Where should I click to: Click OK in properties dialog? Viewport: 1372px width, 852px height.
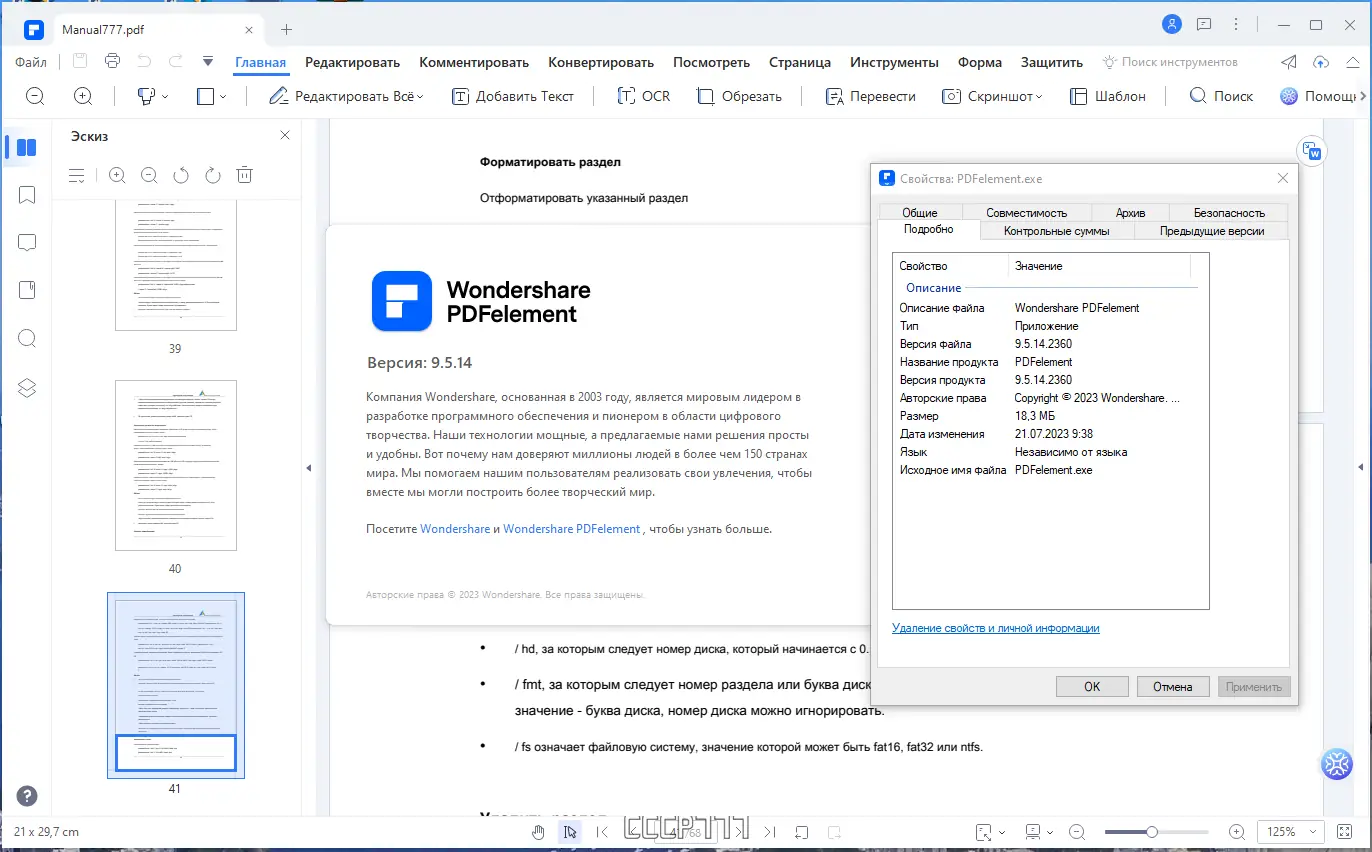tap(1092, 687)
